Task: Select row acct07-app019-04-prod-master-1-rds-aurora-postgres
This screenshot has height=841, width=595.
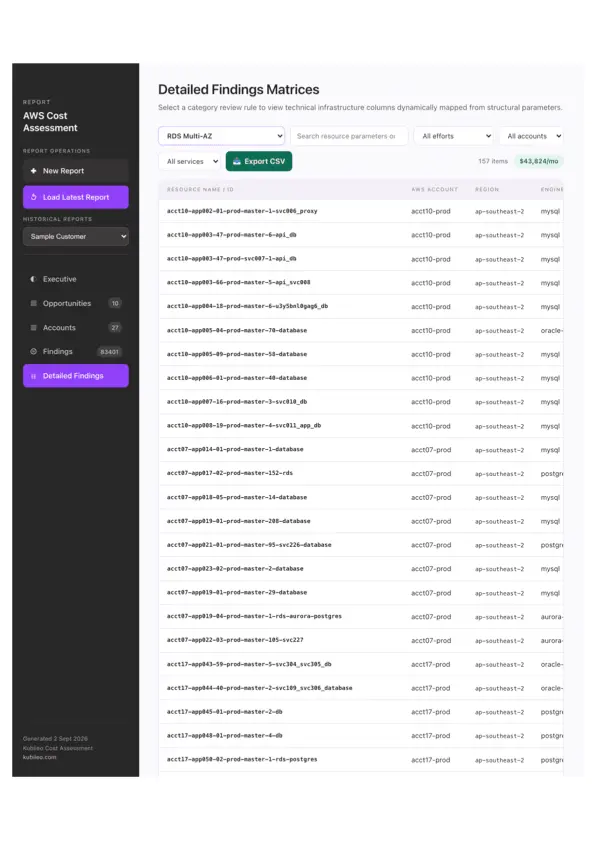Action: point(361,616)
